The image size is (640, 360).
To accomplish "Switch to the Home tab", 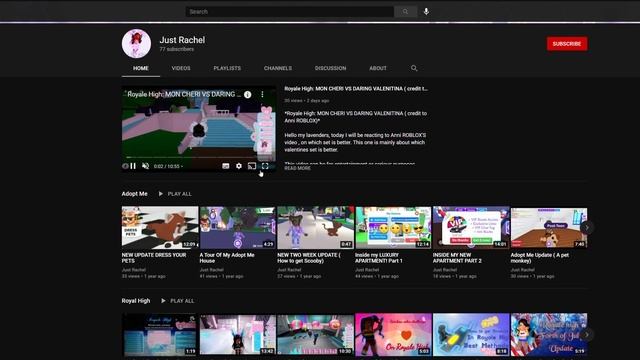I will 141,68.
